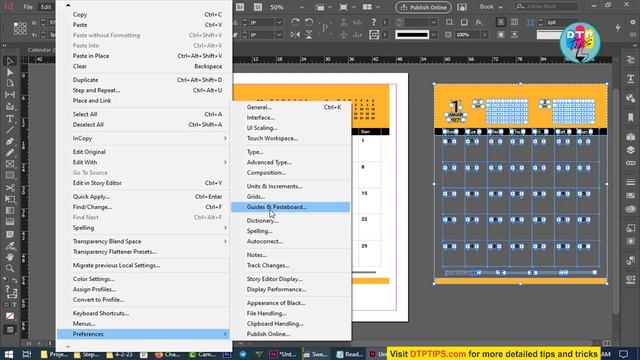
Task: Click the Publish Online button
Action: pos(423,7)
